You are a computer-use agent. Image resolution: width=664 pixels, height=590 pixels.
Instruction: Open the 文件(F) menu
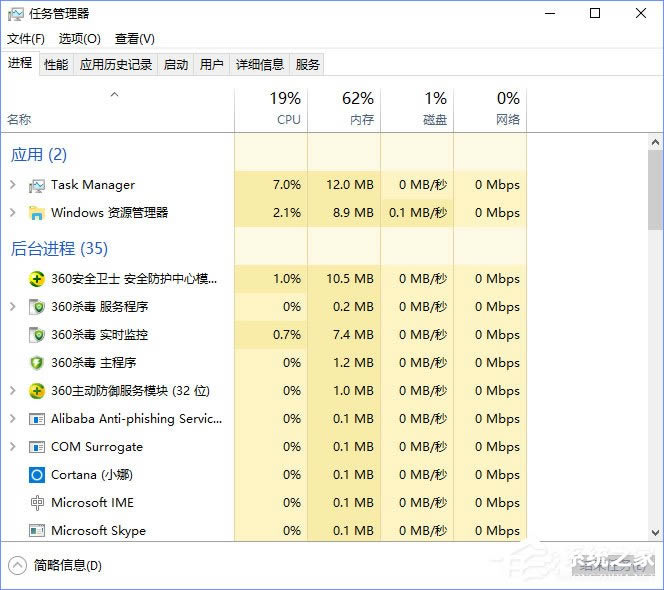26,39
